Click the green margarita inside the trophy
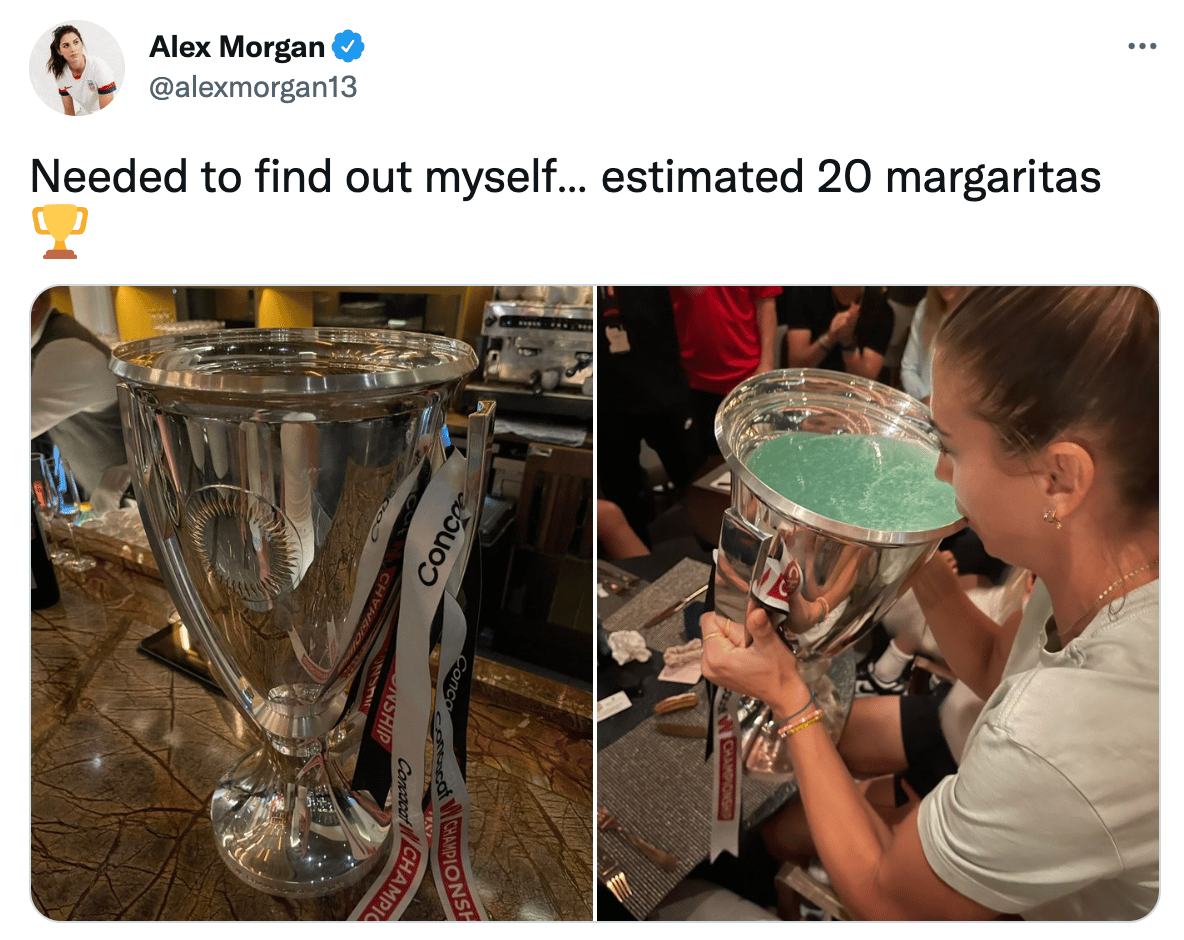This screenshot has width=1184, height=940. coord(853,481)
